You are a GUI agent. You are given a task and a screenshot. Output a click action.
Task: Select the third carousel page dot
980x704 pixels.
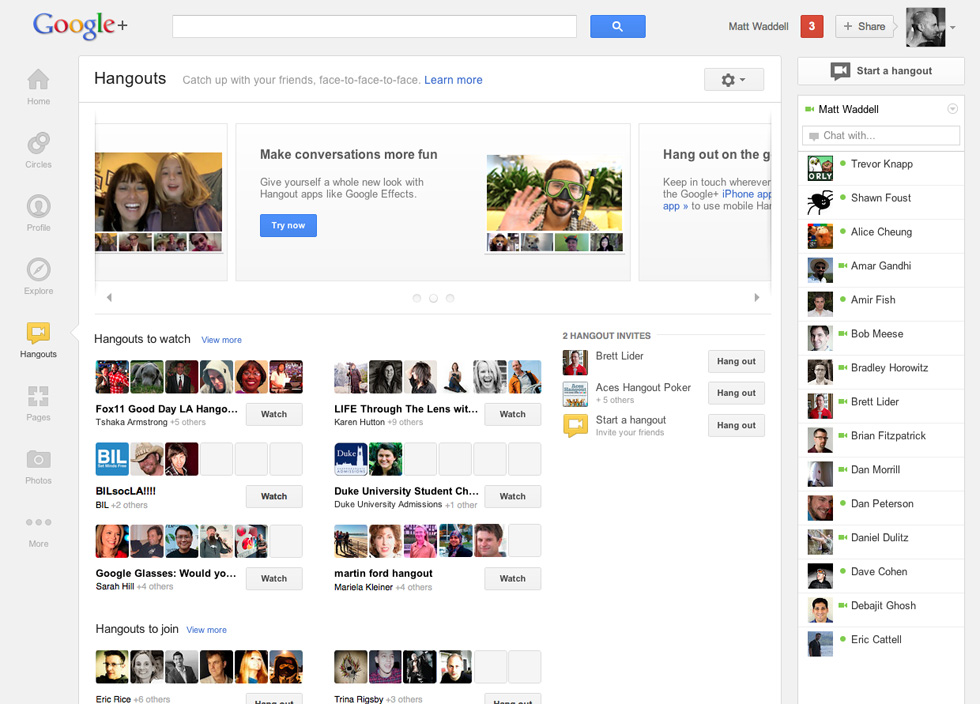pos(450,298)
